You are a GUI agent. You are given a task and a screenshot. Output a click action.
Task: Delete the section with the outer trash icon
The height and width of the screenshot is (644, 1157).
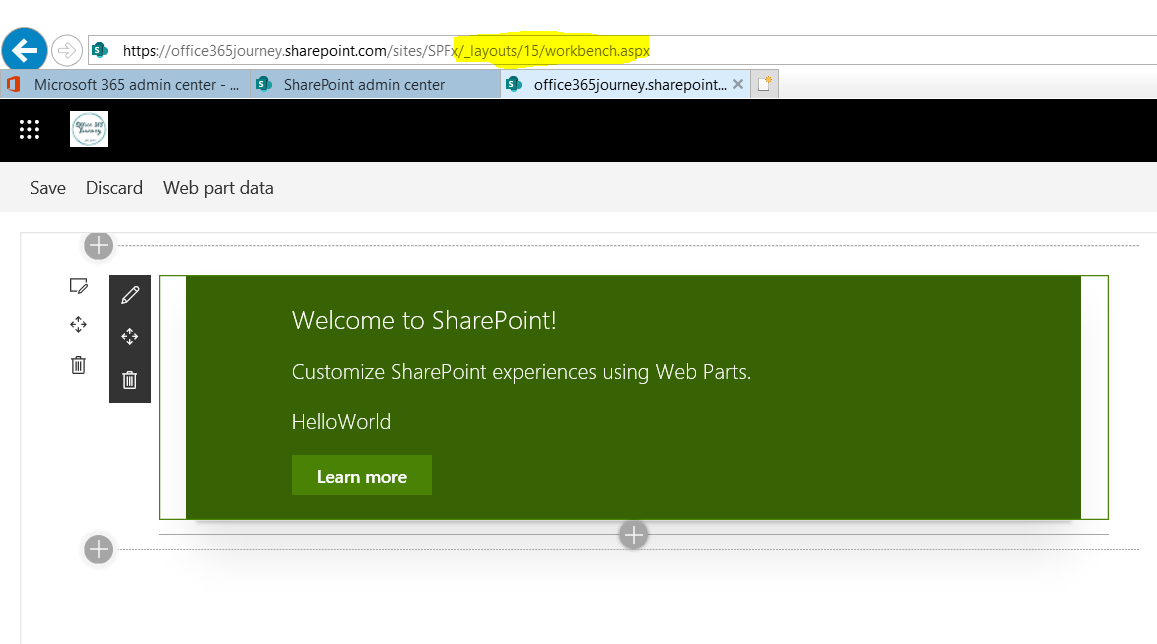78,364
